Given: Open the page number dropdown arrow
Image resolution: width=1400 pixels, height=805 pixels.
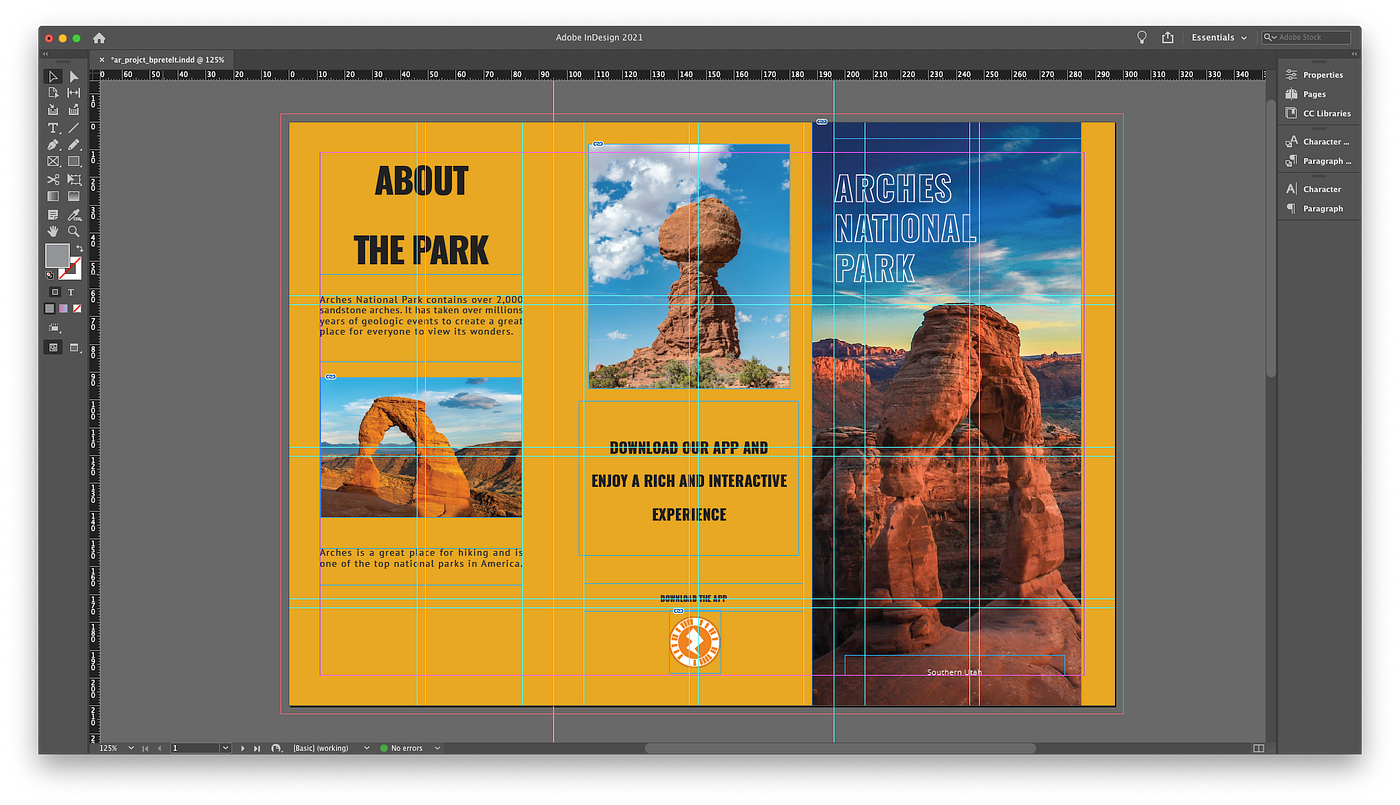Looking at the screenshot, I should [x=225, y=748].
